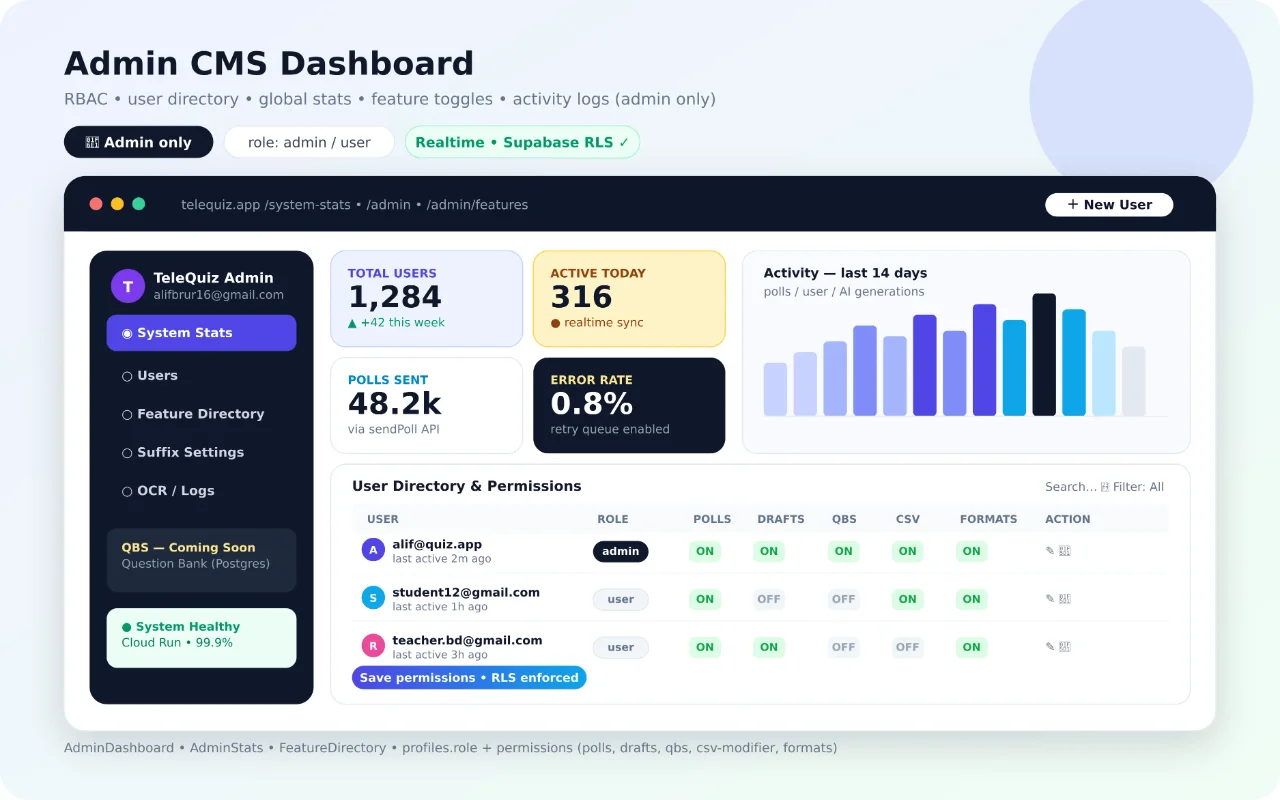The image size is (1280, 800).
Task: Click the tallest dark navy bar in Activity chart
Action: pos(1044,354)
